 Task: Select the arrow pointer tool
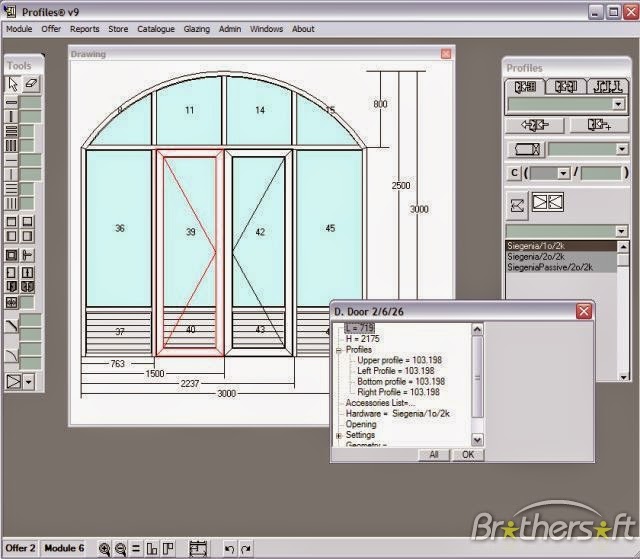(x=13, y=84)
